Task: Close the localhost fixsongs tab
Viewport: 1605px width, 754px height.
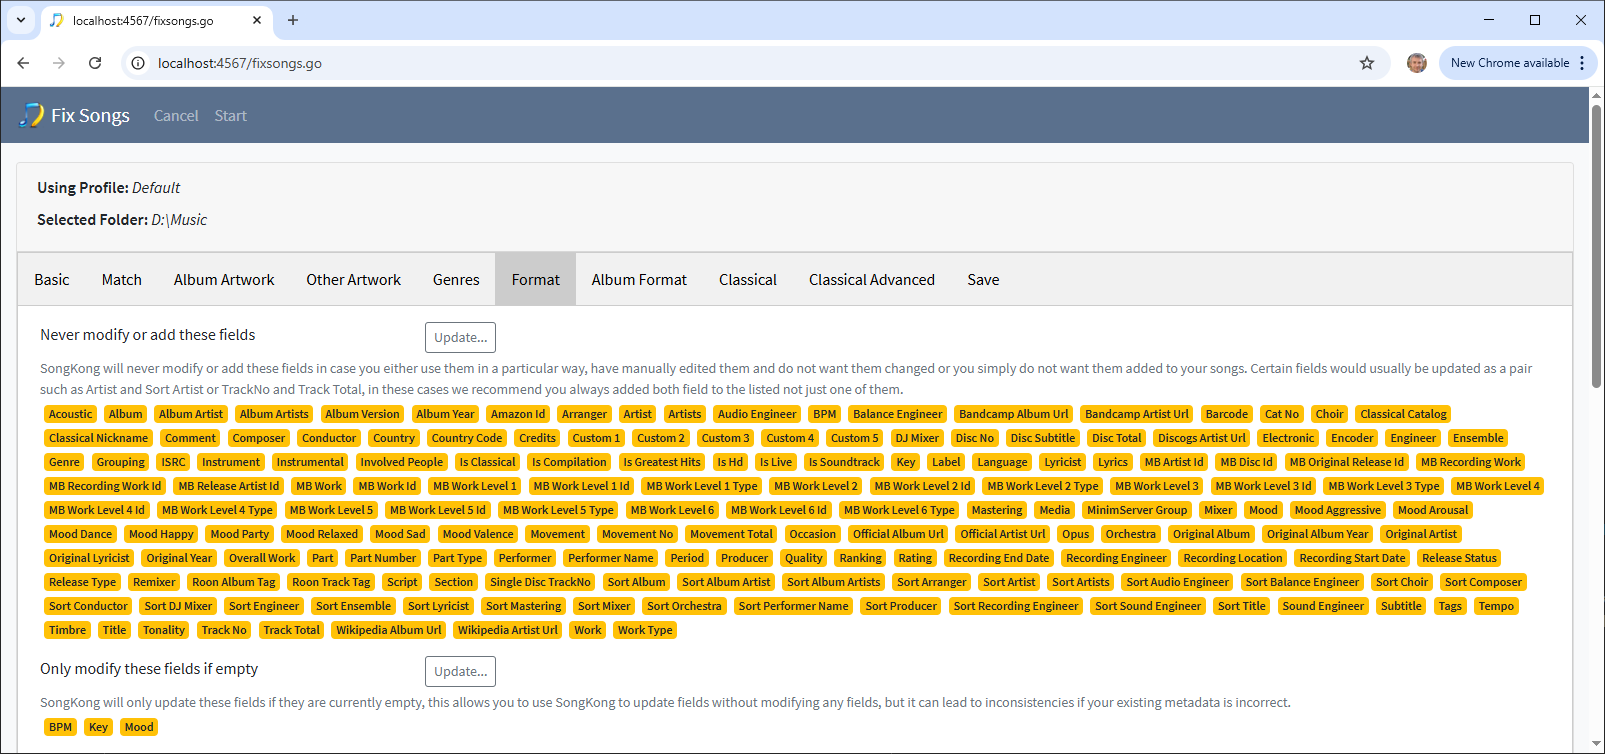Action: [x=257, y=20]
